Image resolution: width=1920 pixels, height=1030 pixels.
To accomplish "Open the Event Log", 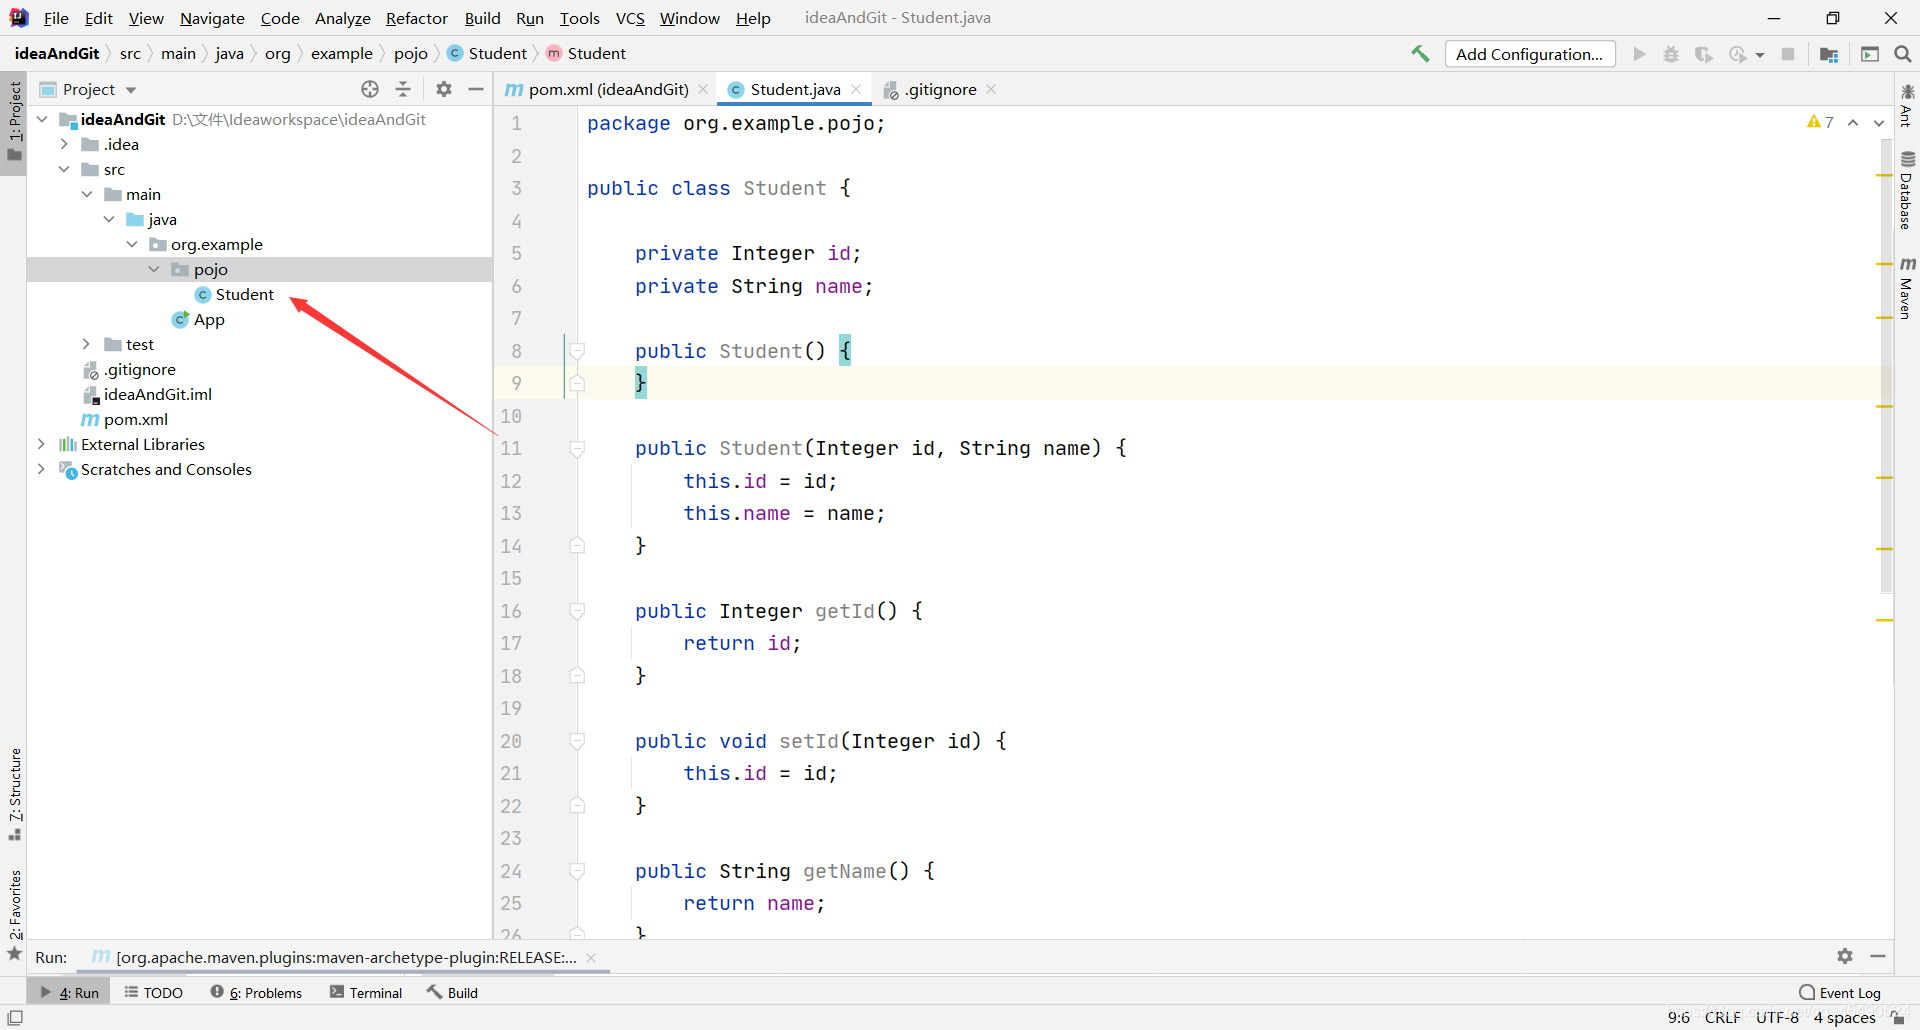I will 1840,992.
